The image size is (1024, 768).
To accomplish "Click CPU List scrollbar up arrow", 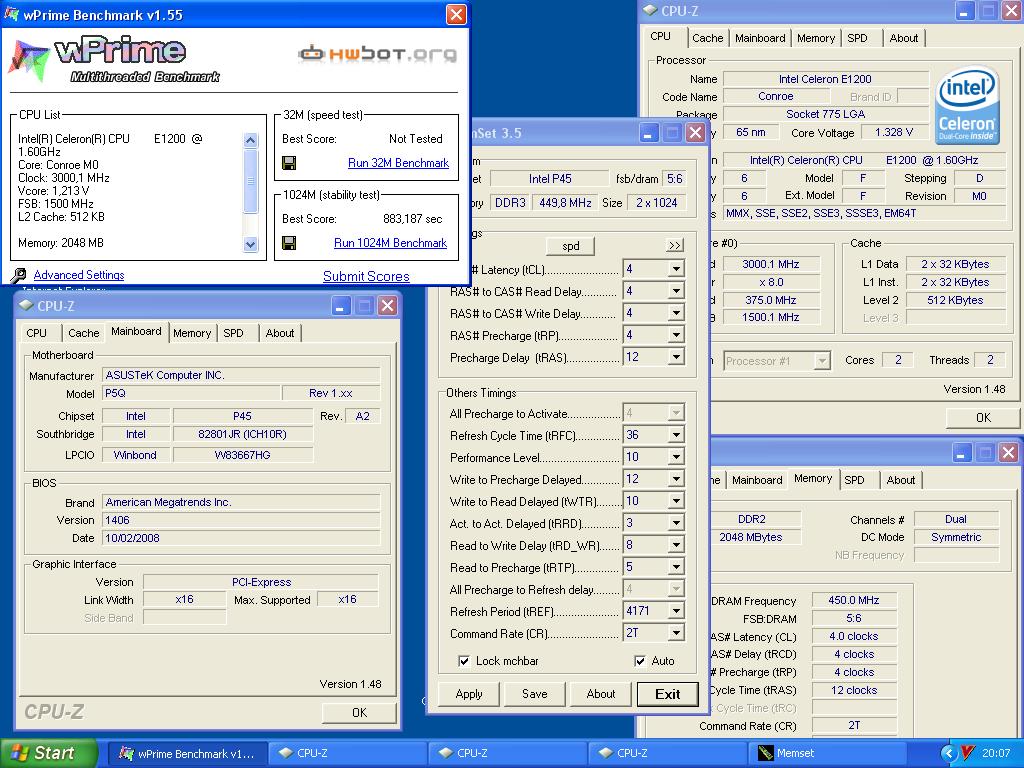I will (x=251, y=140).
